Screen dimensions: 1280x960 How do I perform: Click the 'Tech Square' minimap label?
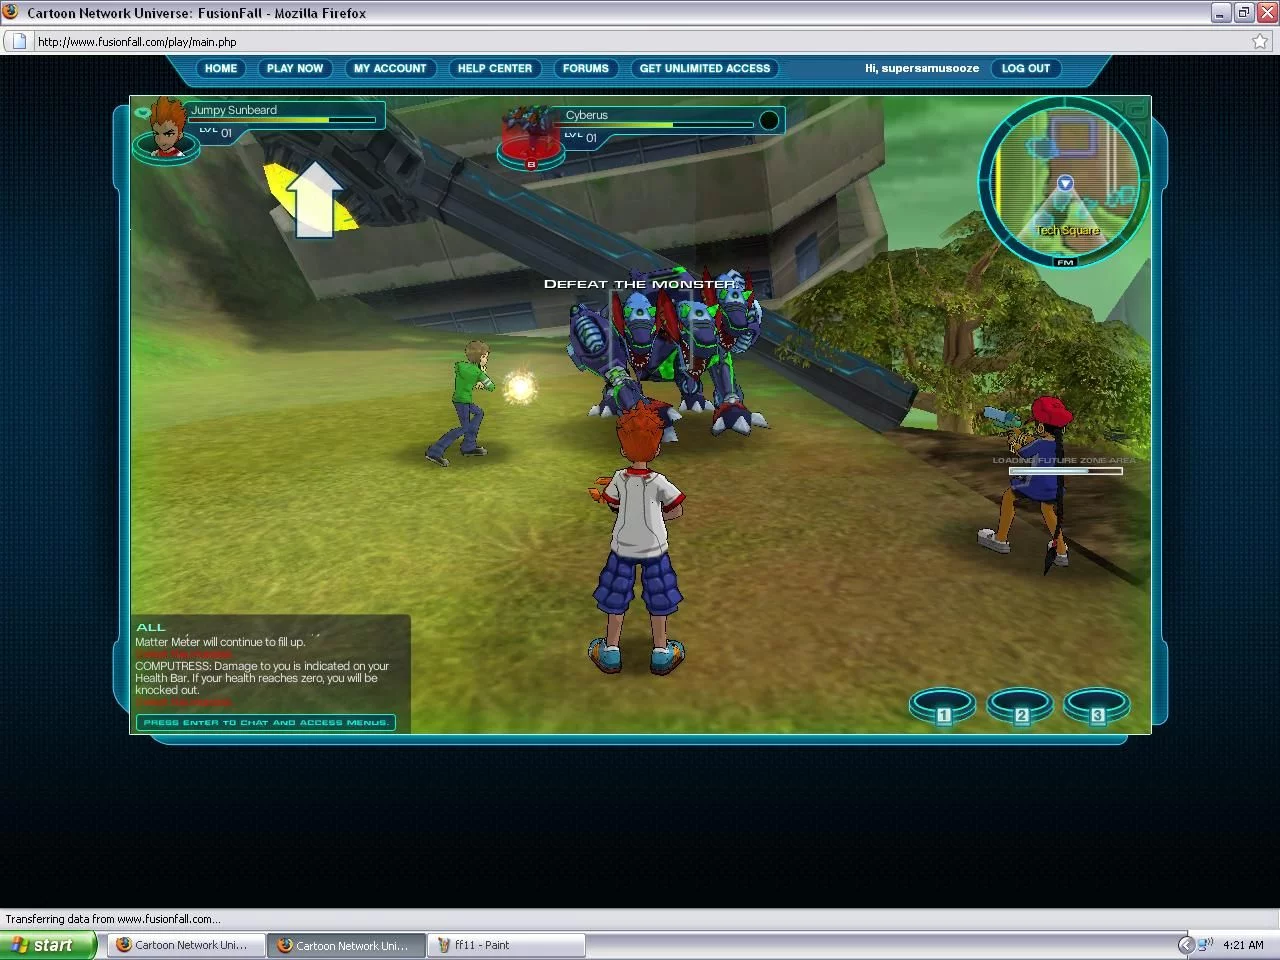1067,230
